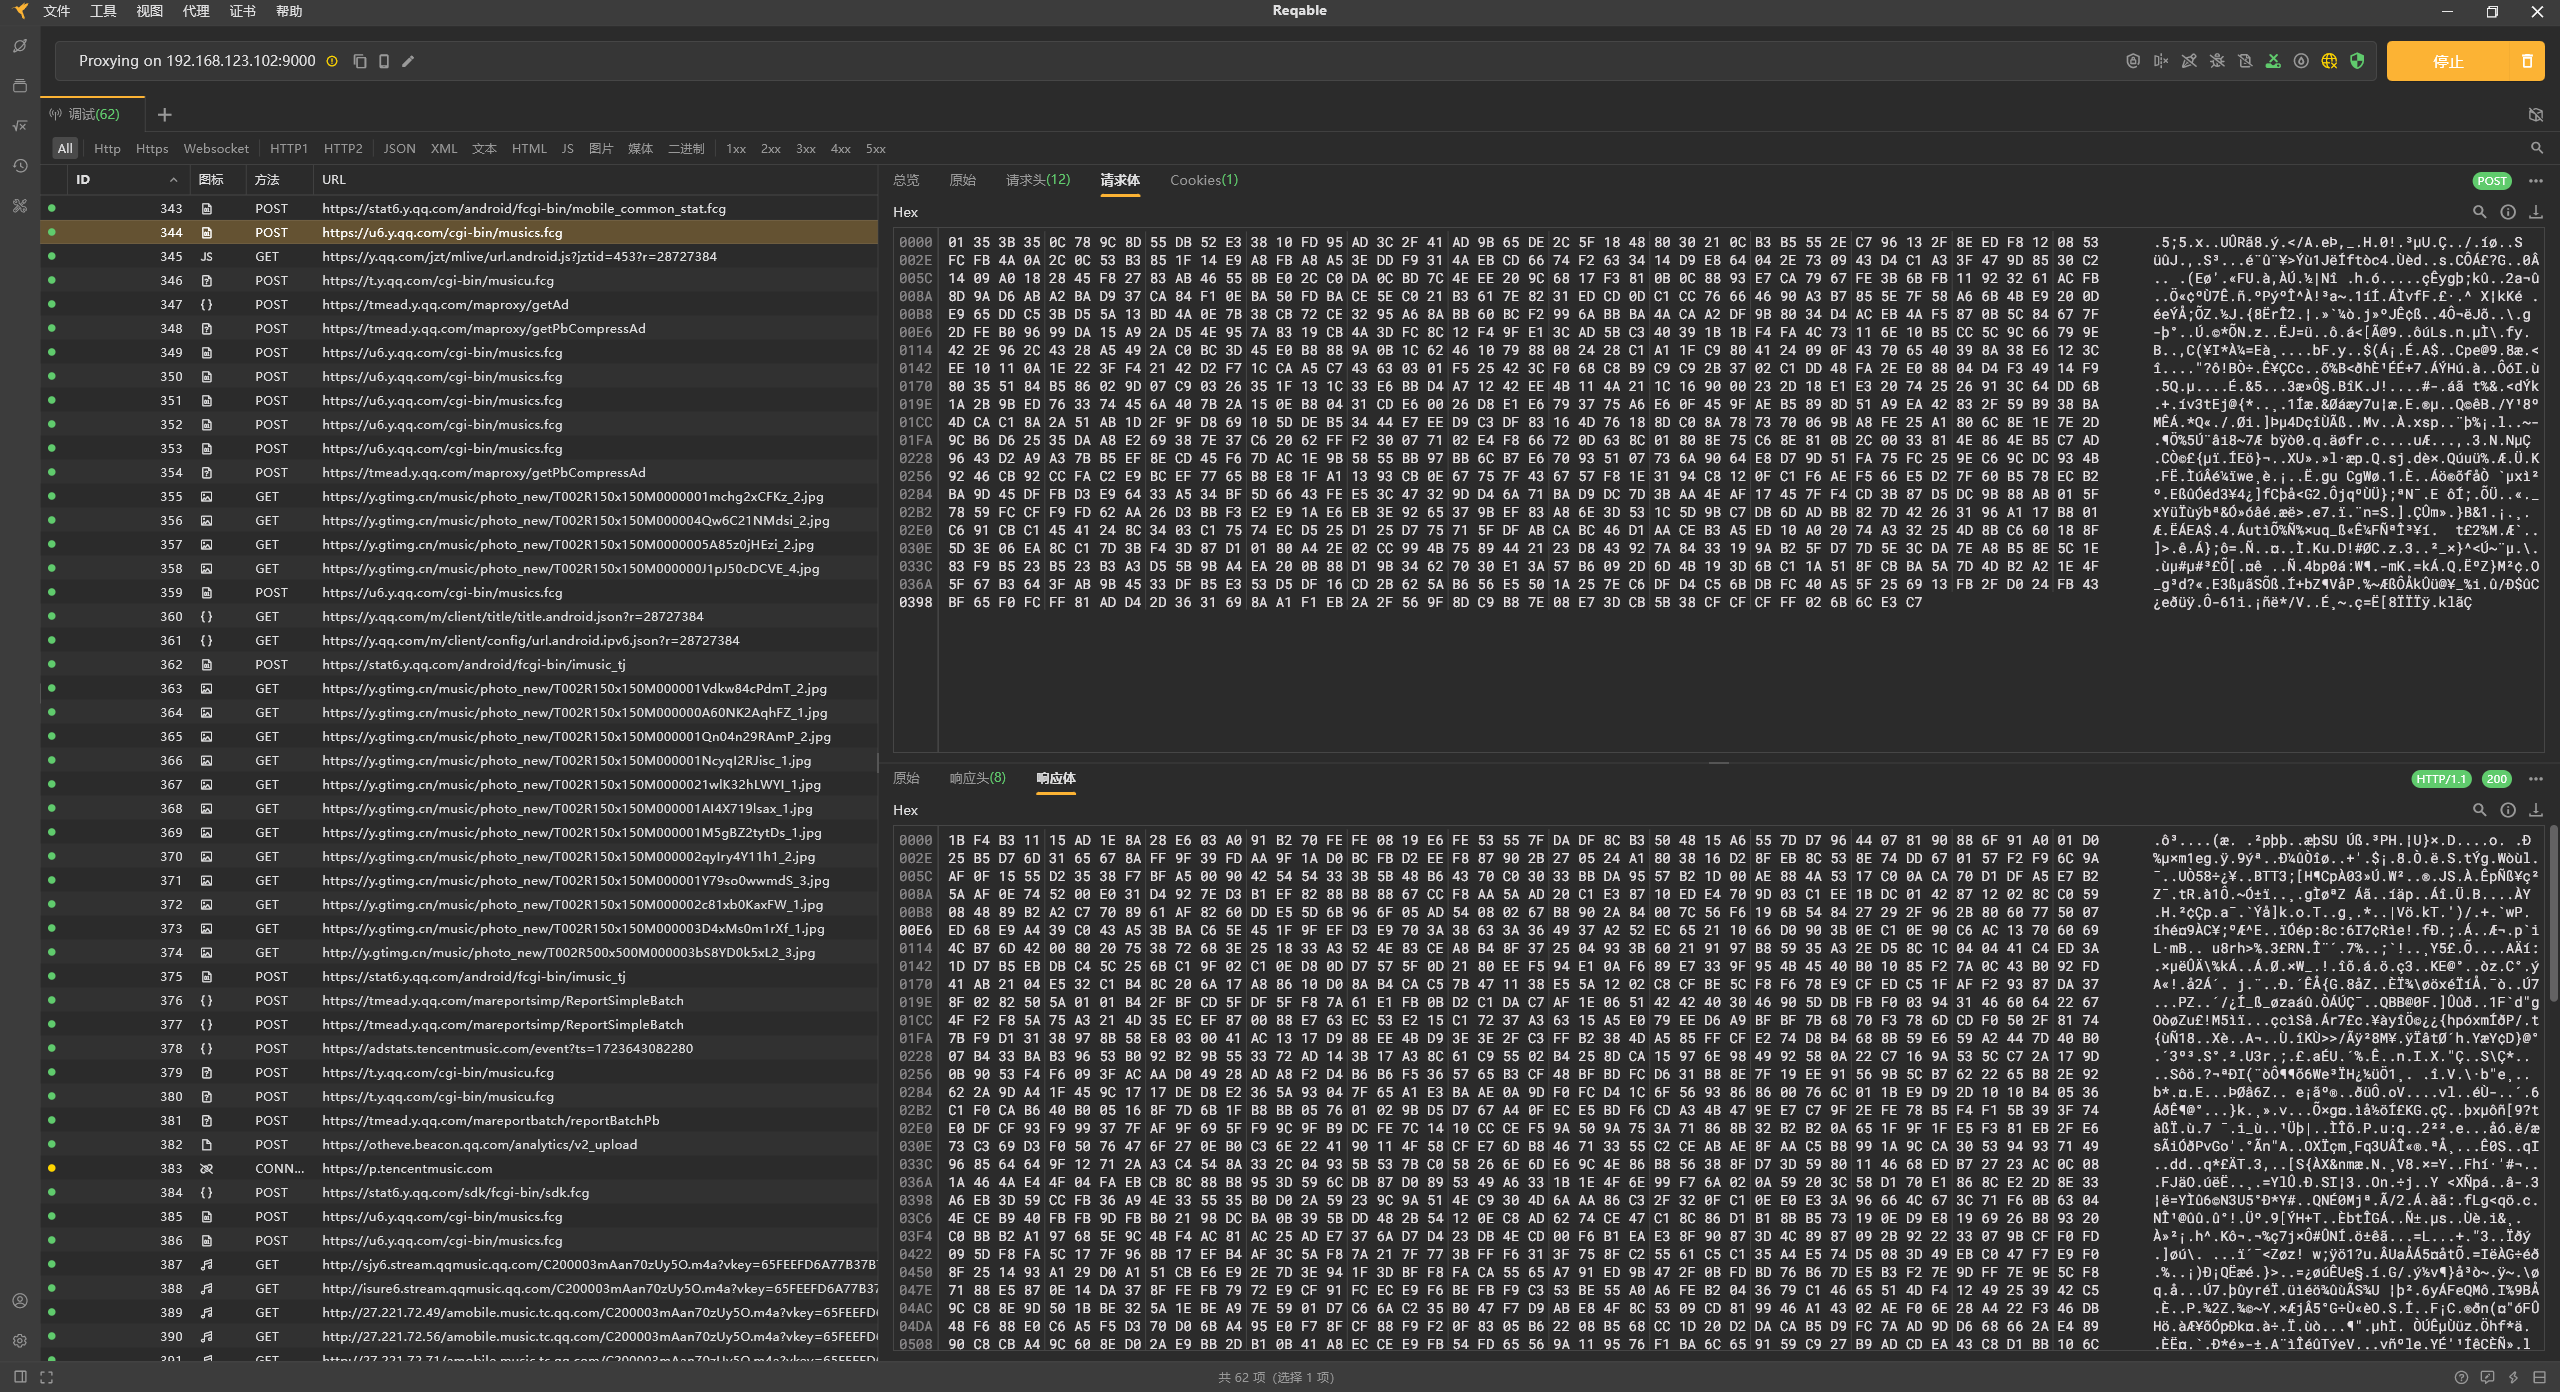
Task: Toggle the green gateway icon
Action: click(2273, 61)
